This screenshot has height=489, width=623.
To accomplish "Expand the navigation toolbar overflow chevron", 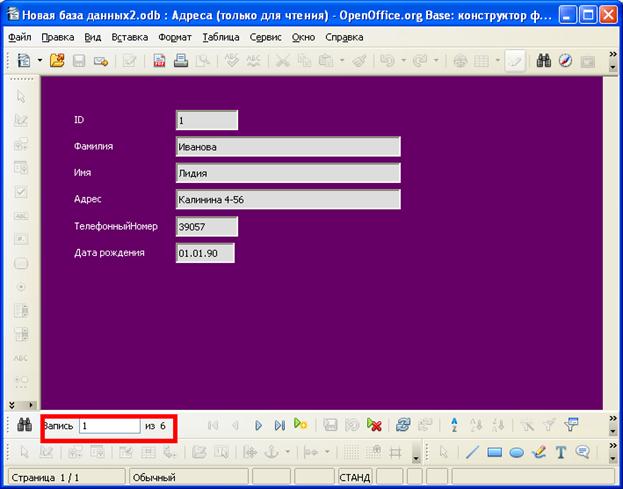I will click(x=613, y=419).
